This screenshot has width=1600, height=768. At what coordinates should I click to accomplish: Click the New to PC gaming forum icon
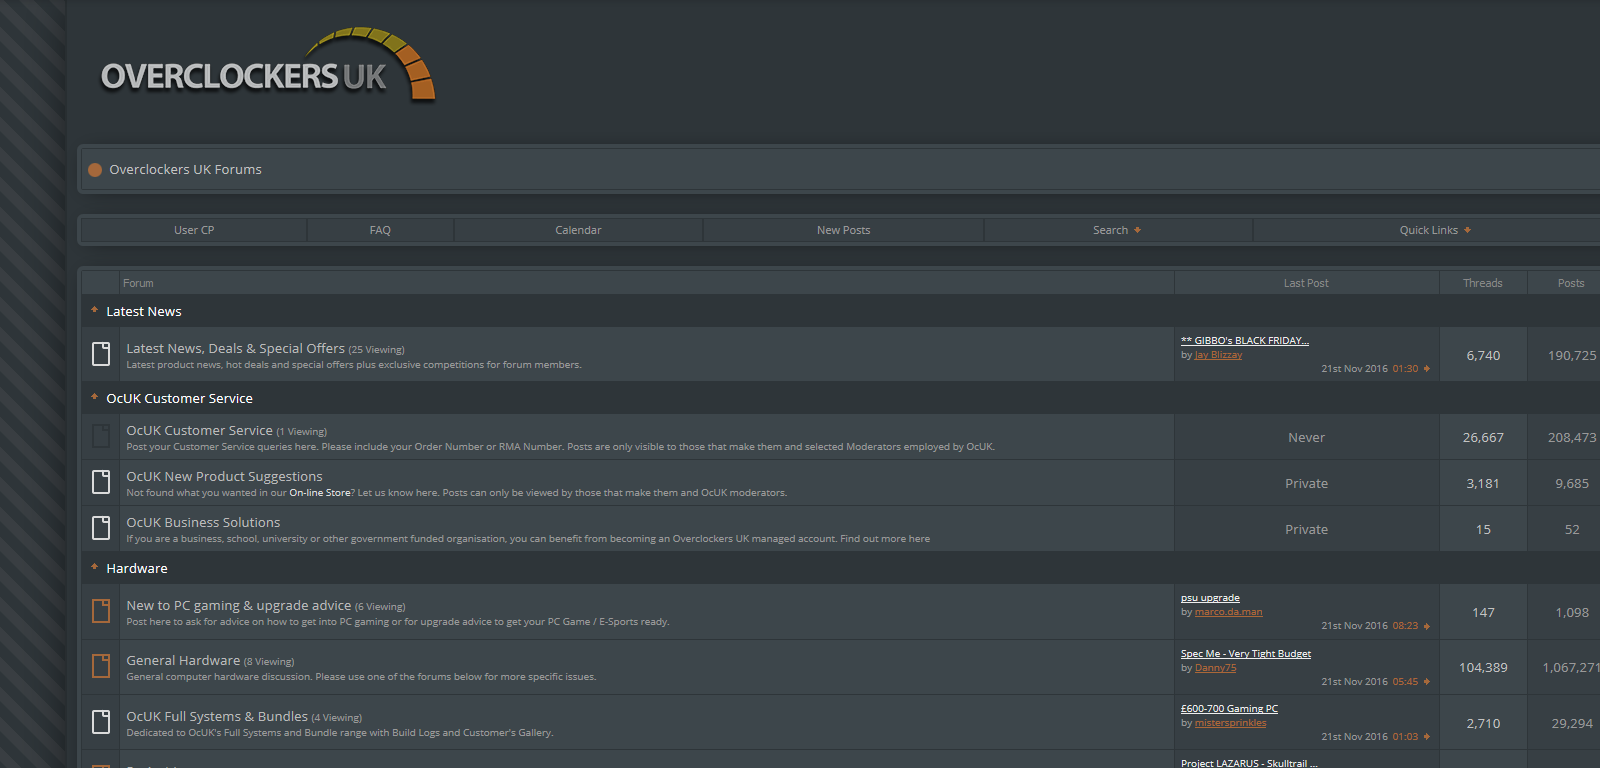(101, 611)
